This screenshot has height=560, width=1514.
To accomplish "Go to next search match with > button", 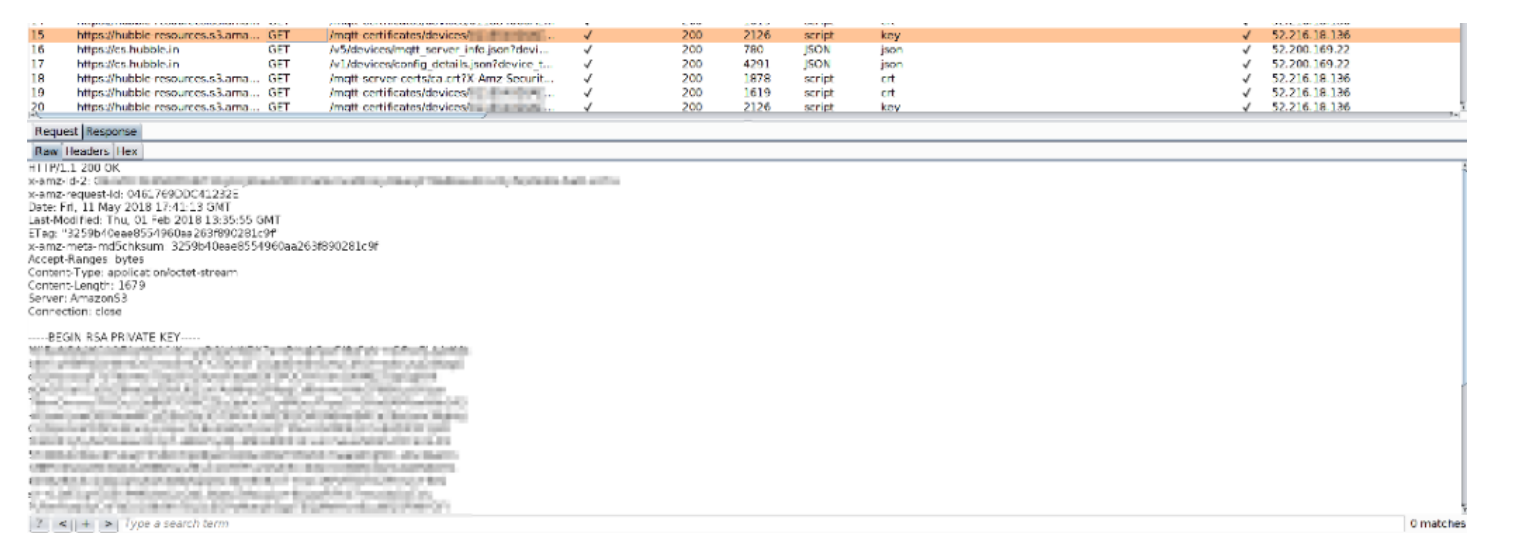I will tap(109, 524).
